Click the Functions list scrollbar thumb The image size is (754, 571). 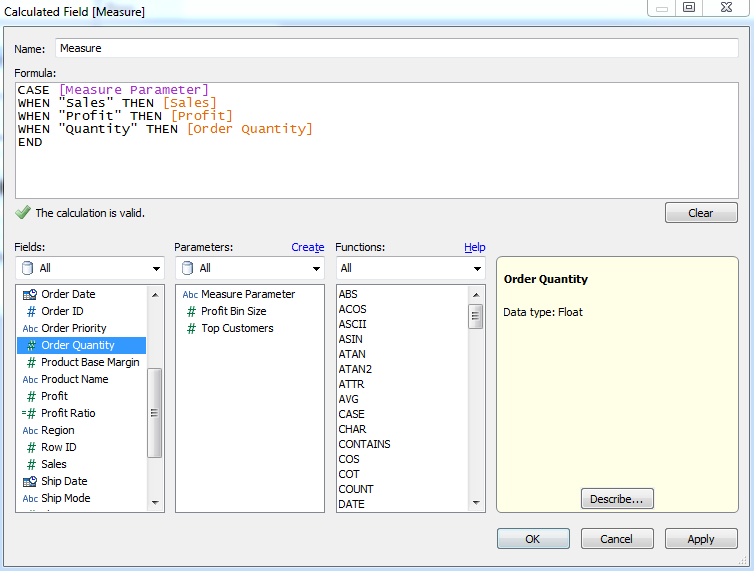coord(476,316)
